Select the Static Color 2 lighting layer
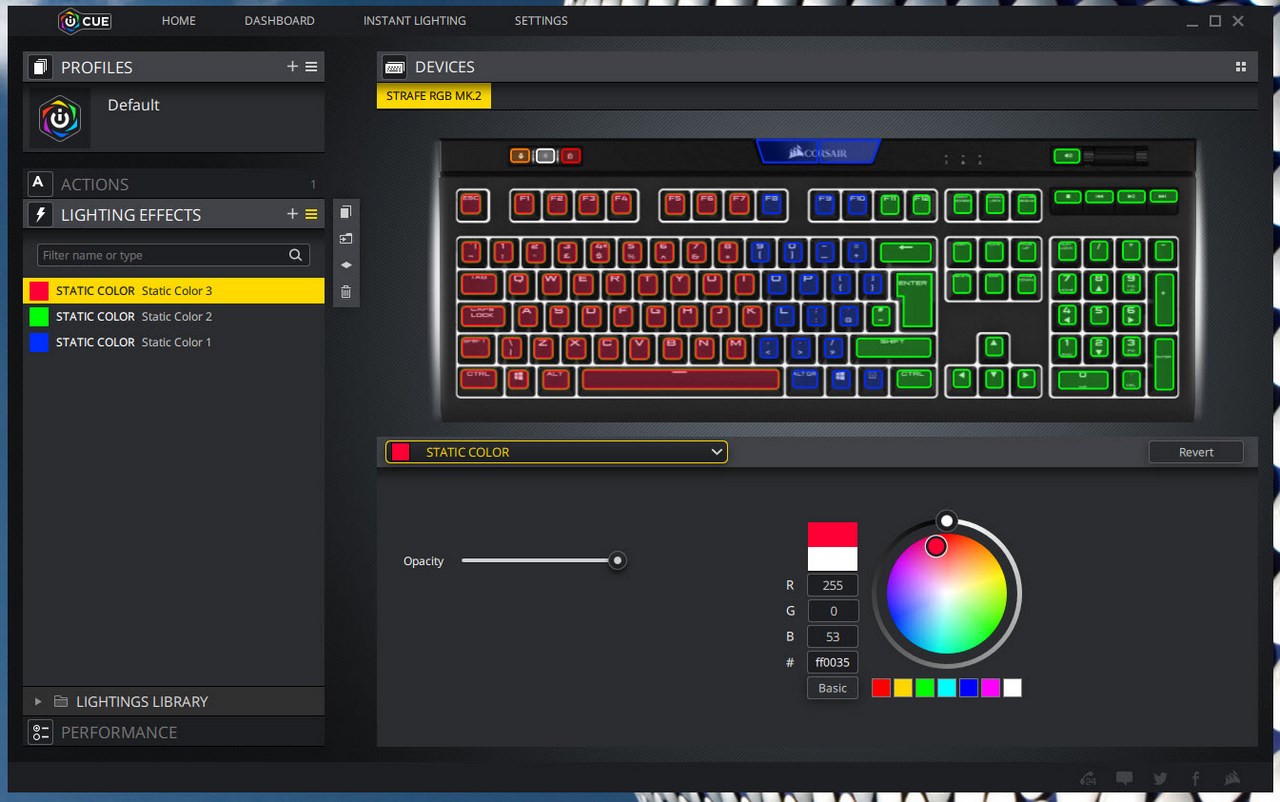1280x802 pixels. (x=173, y=316)
